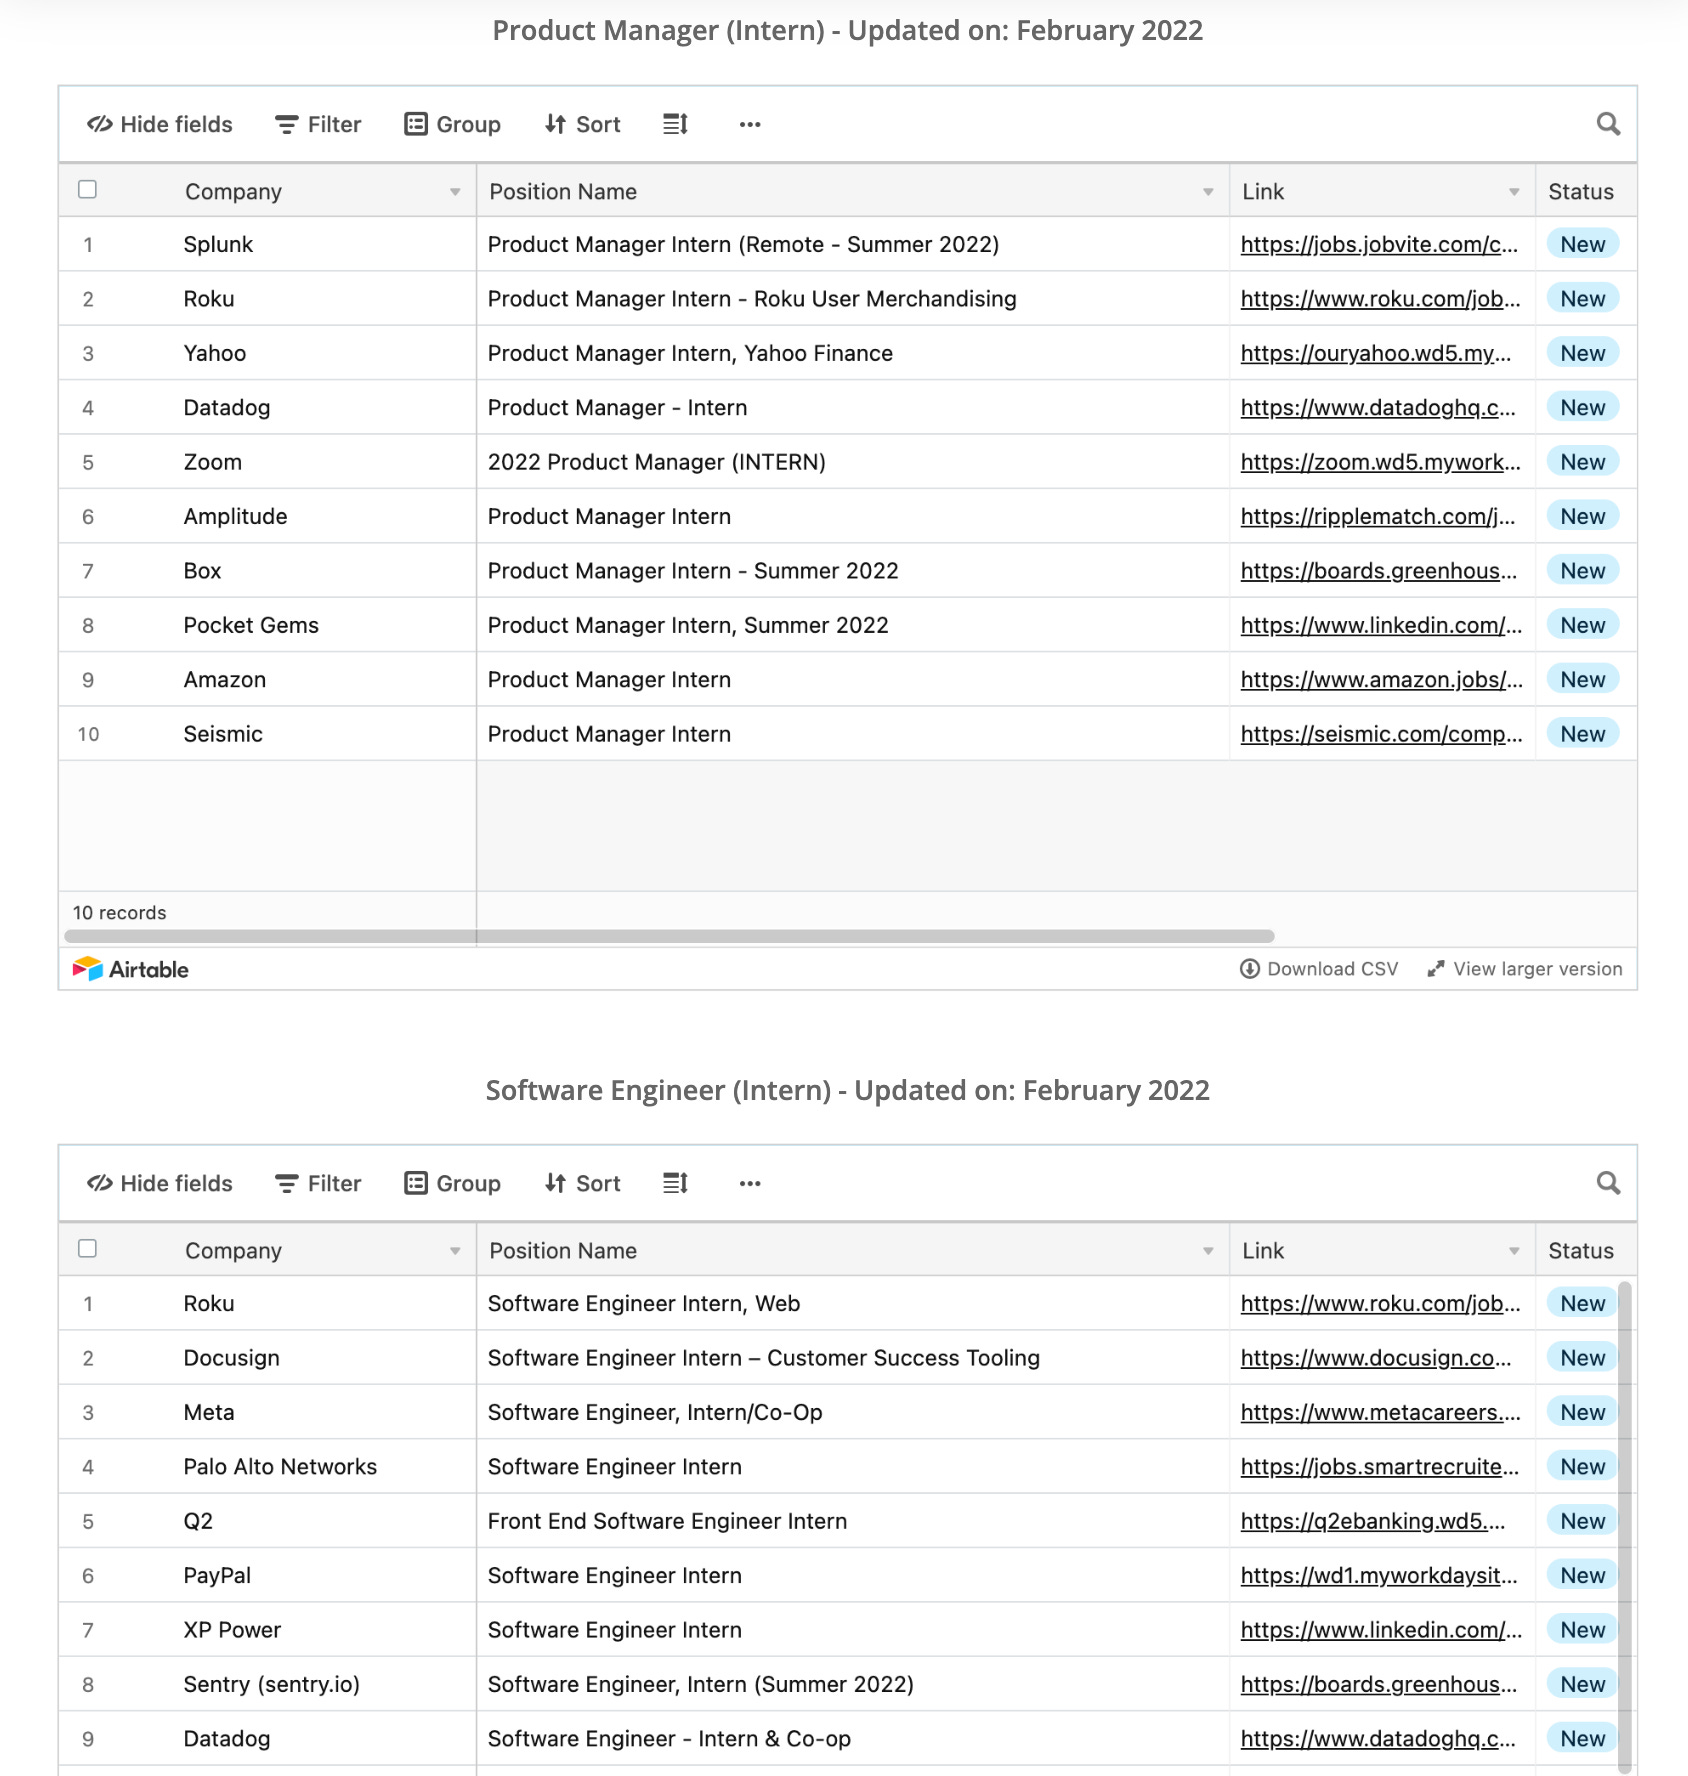The width and height of the screenshot is (1688, 1776).
Task: Select 'Product Manager Intern, Yahoo Finance' cell
Action: pos(853,354)
